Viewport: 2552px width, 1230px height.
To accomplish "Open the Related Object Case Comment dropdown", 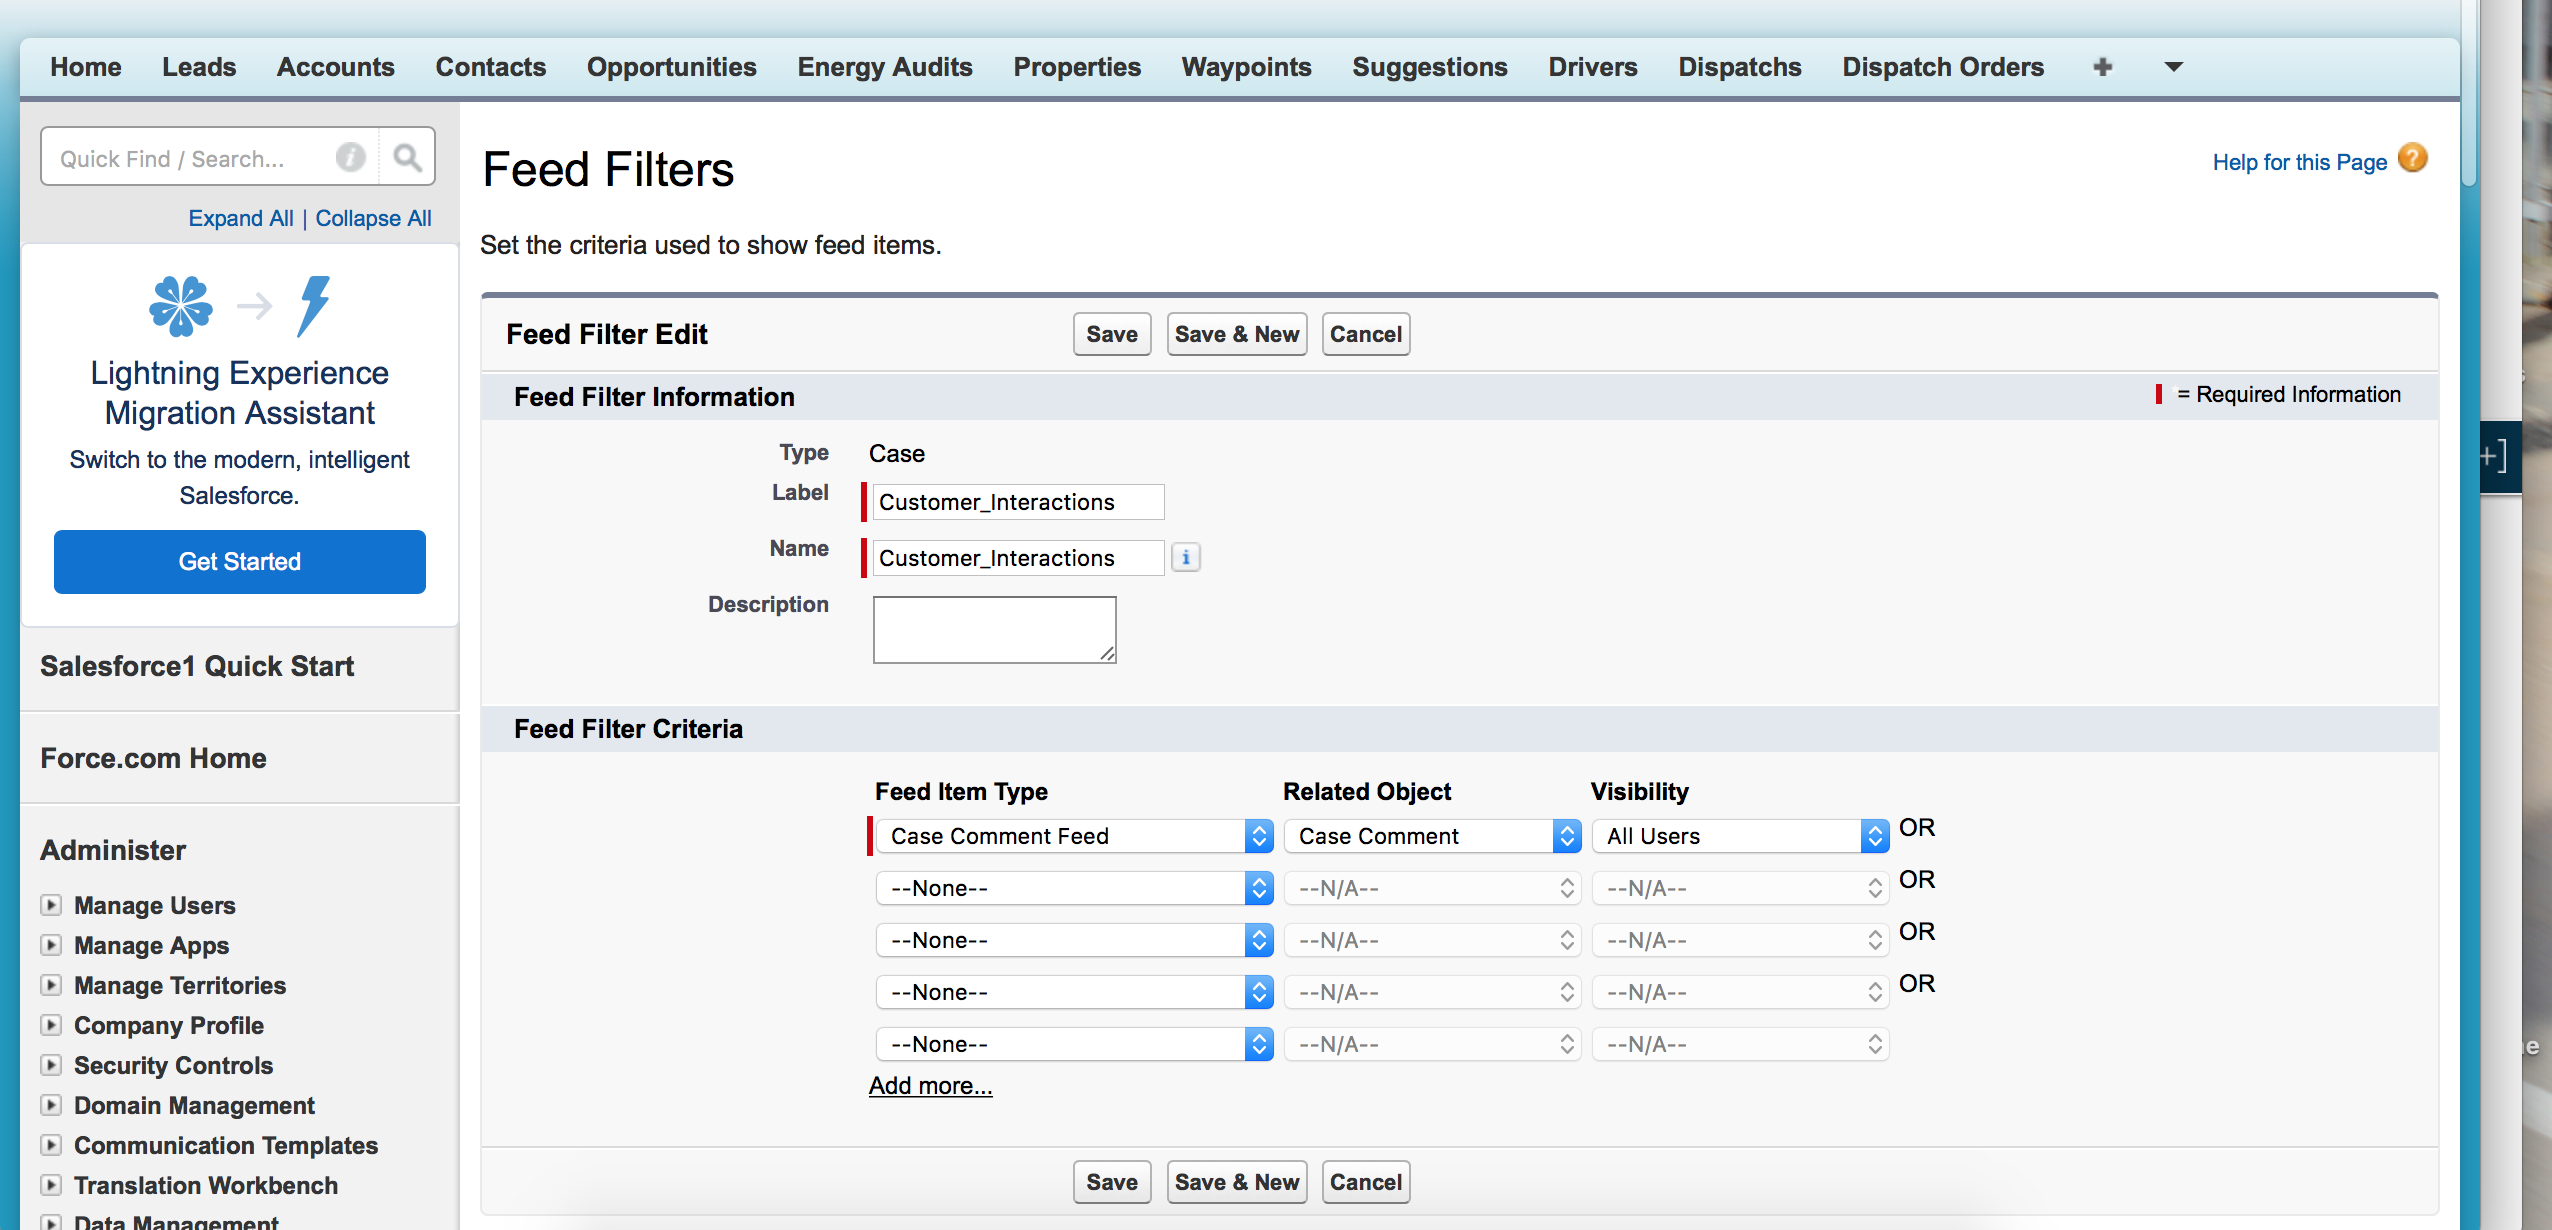I will pyautogui.click(x=1431, y=836).
